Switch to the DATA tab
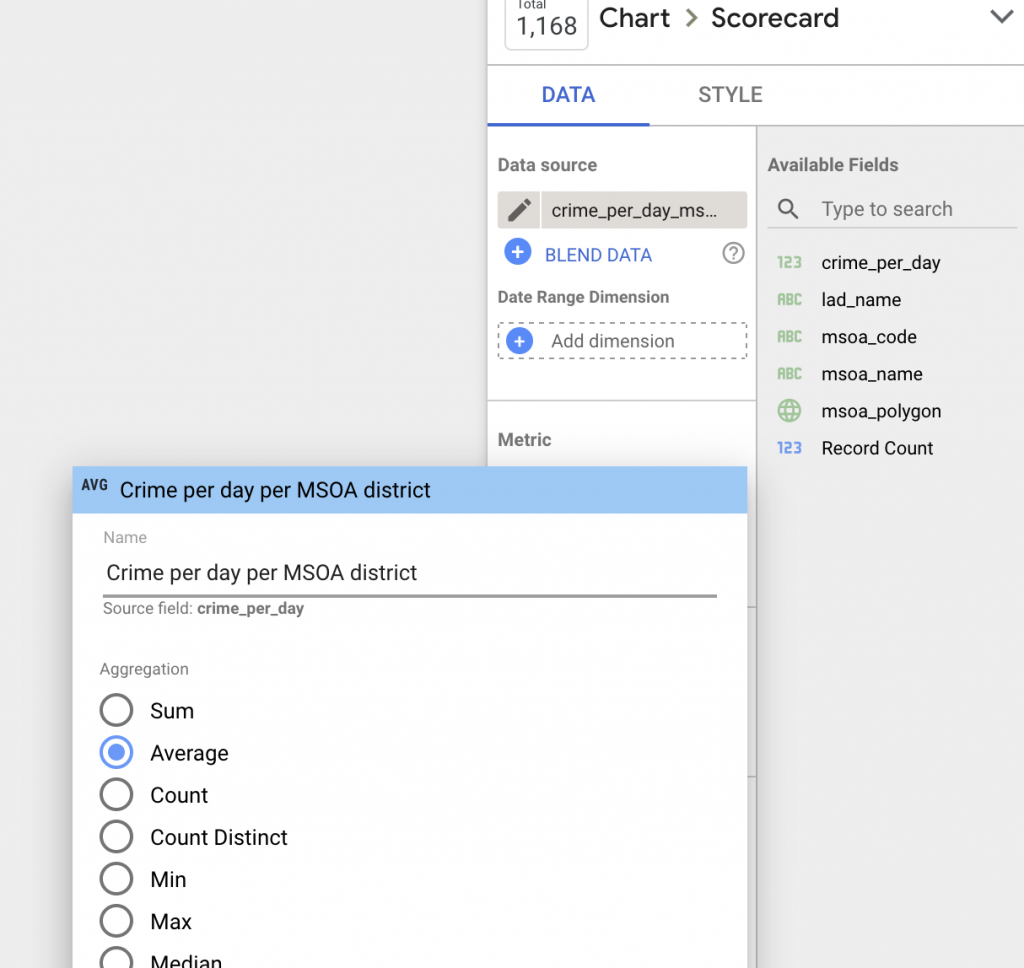 (568, 95)
